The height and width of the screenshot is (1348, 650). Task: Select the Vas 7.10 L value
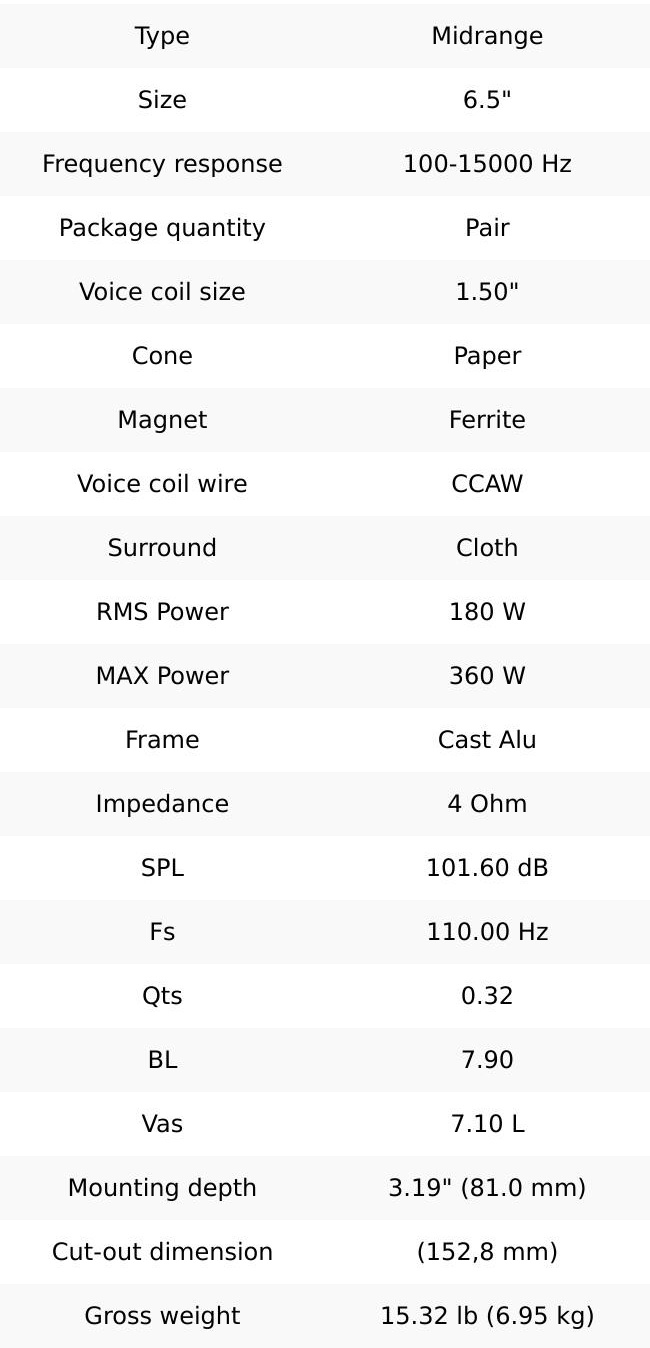pyautogui.click(x=487, y=1124)
